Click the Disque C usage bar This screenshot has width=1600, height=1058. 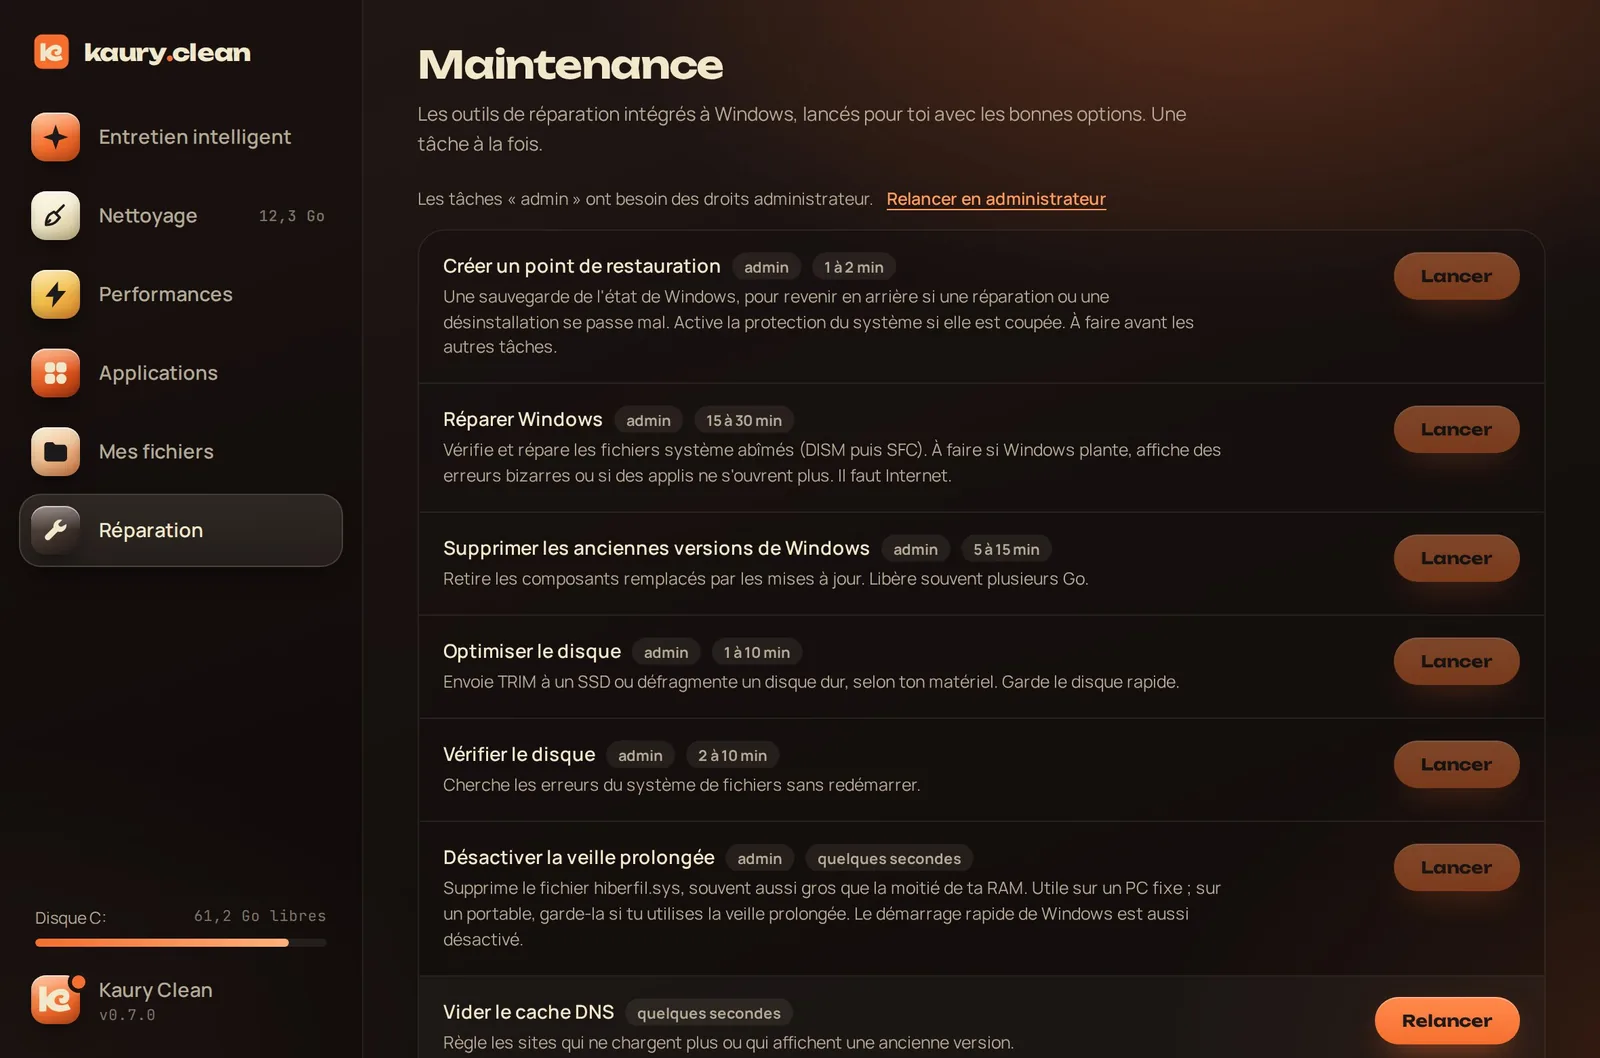181,943
